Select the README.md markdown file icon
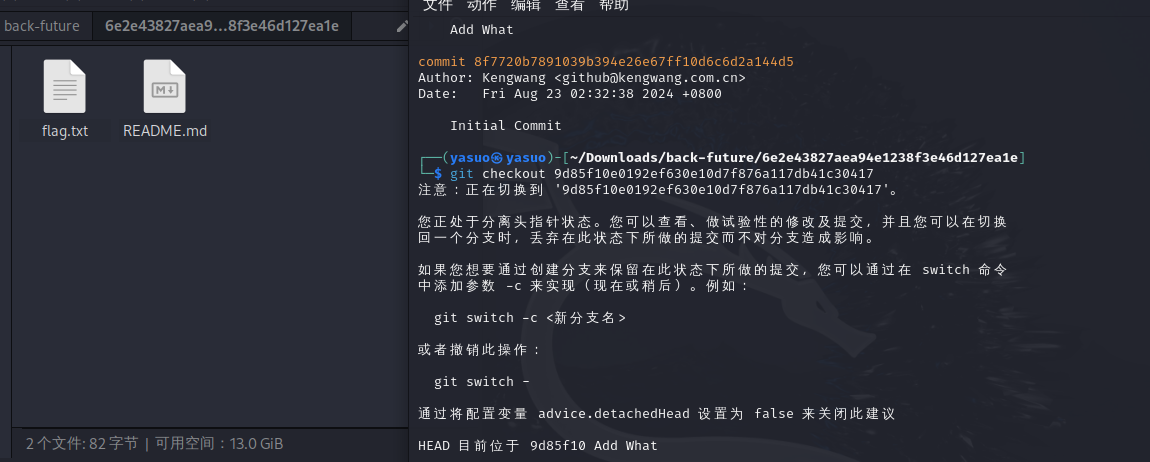 [165, 86]
